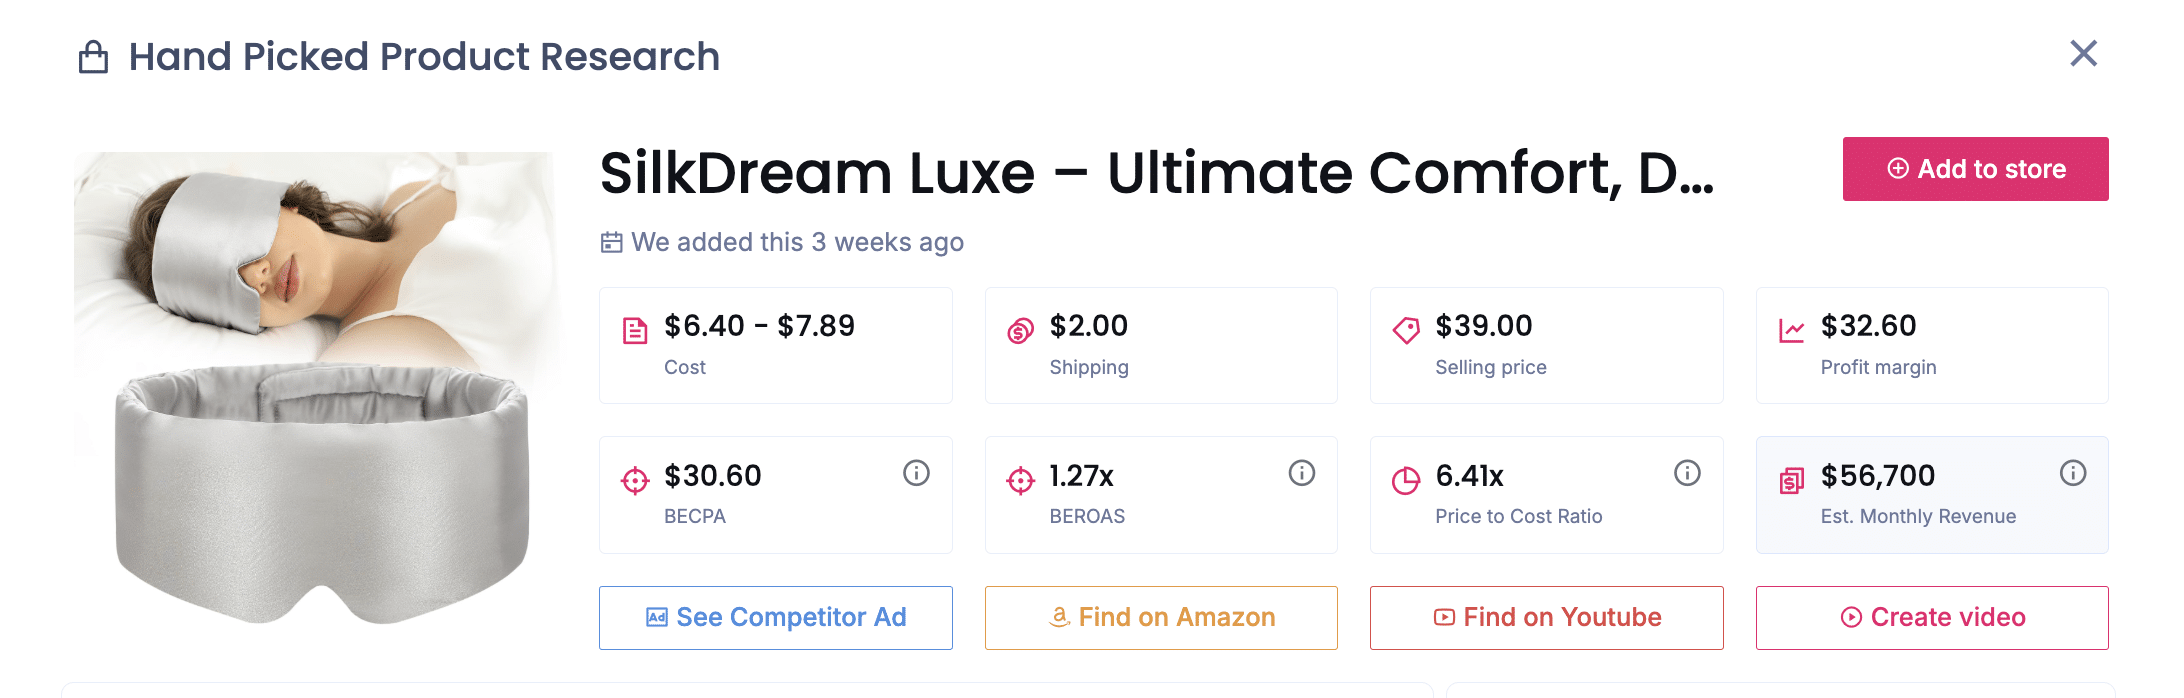Click the Add to store button
This screenshot has width=2184, height=698.
[x=1975, y=169]
